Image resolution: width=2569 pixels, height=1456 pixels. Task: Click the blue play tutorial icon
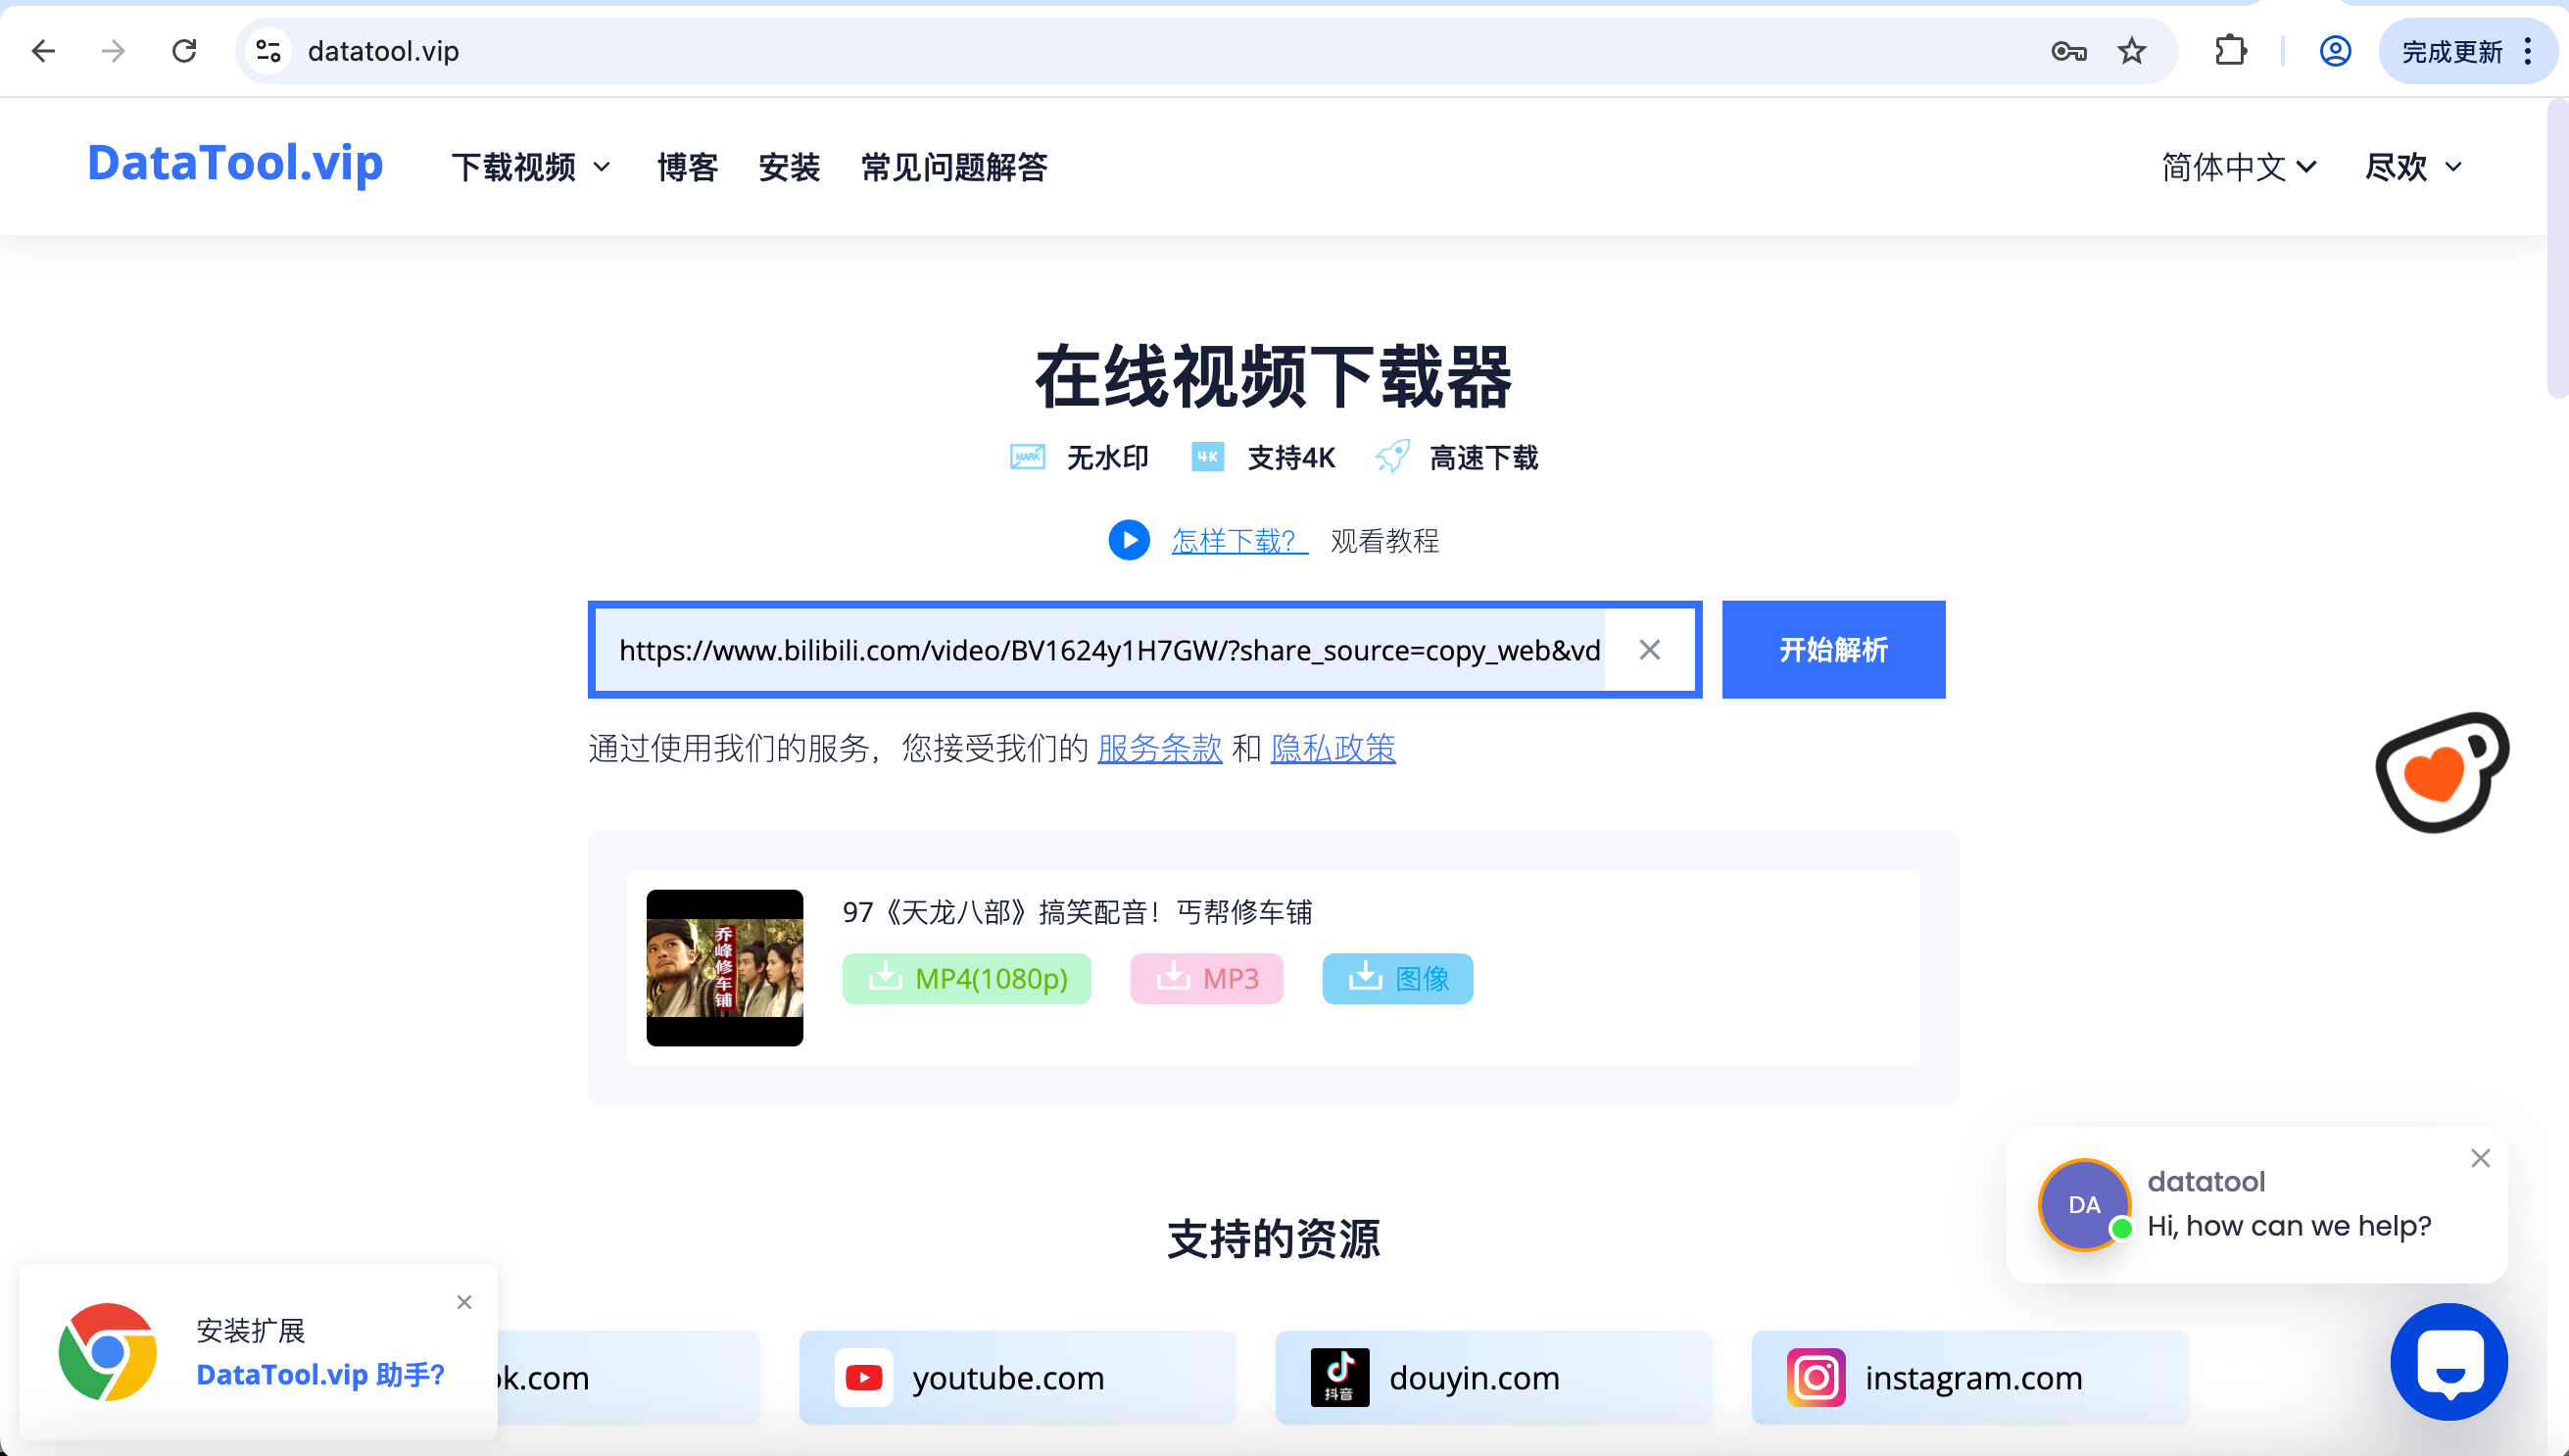click(x=1128, y=540)
